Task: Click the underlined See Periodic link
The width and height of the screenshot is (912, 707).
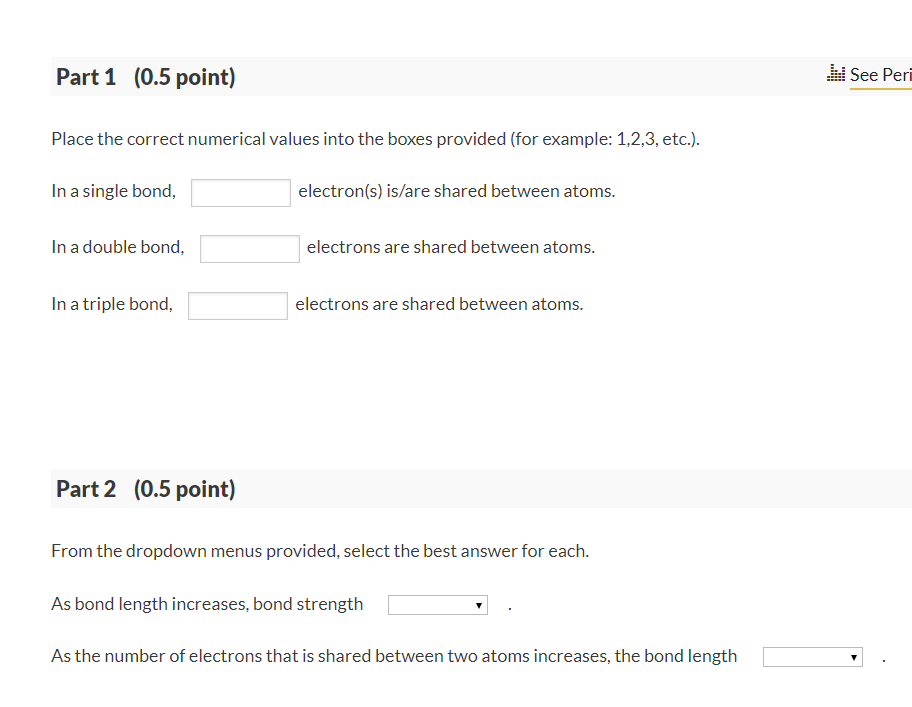Action: tap(878, 74)
